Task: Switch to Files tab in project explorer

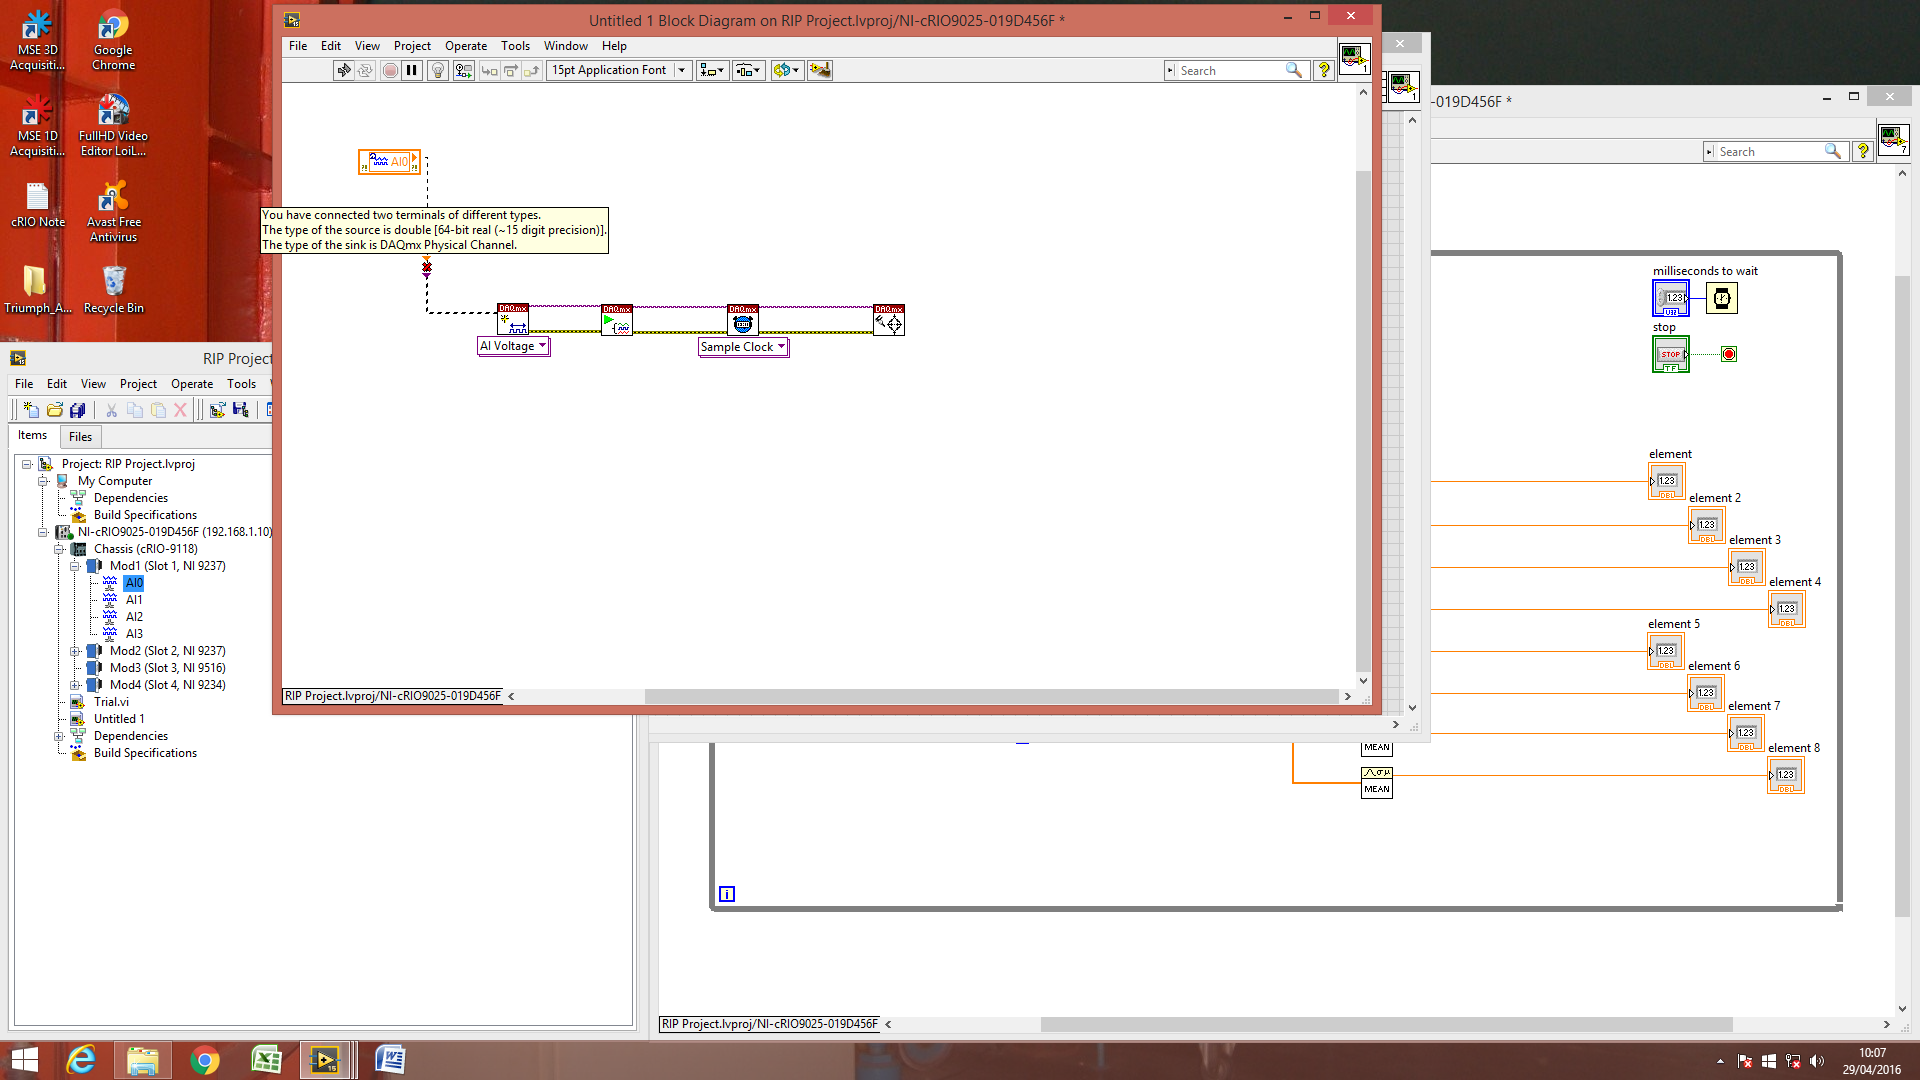Action: pyautogui.click(x=80, y=437)
